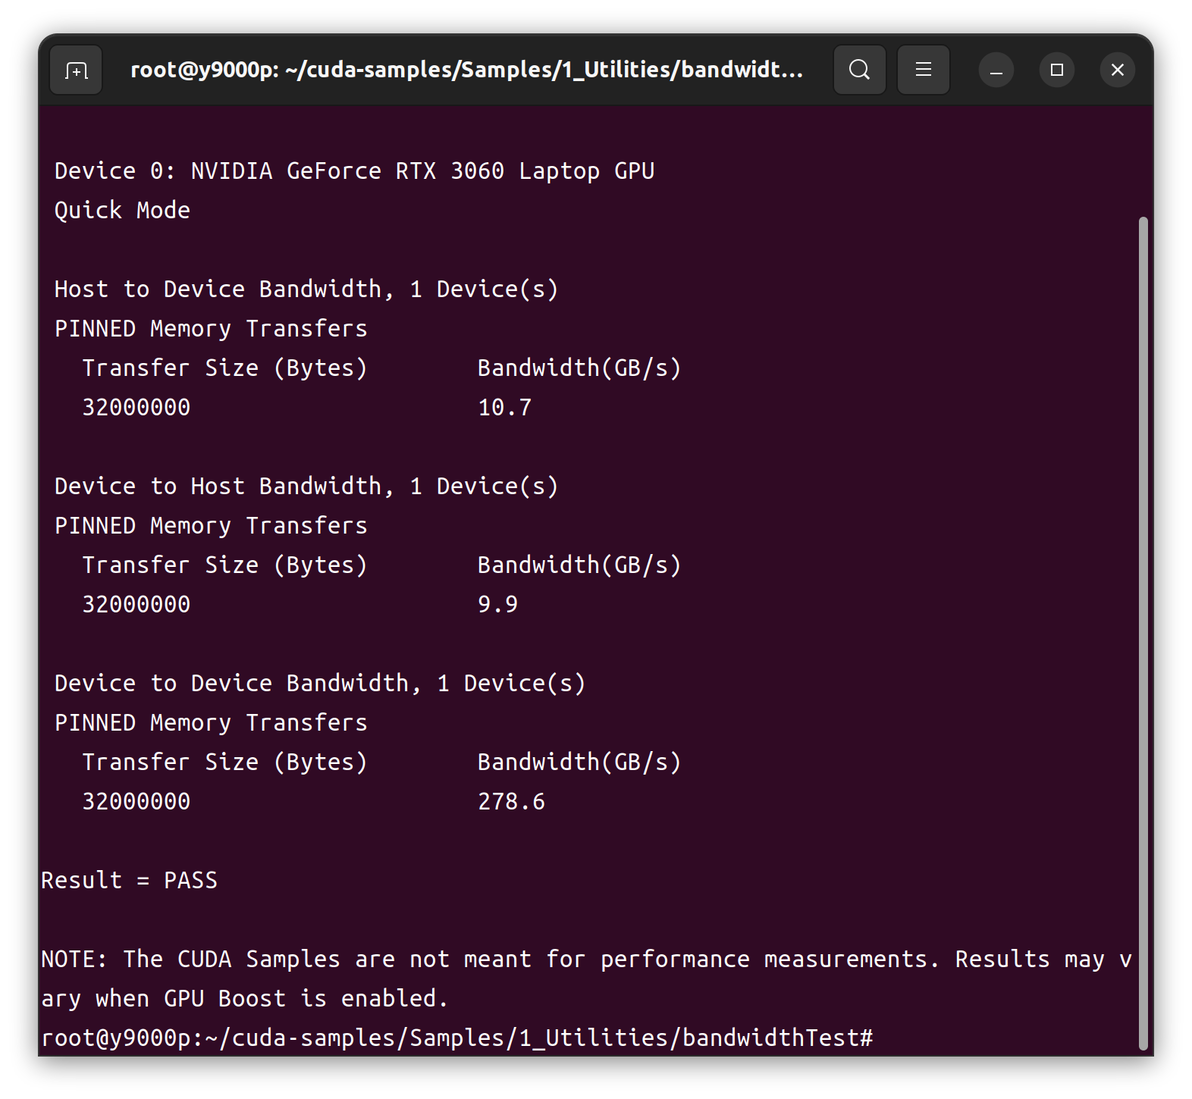This screenshot has height=1099, width=1192.
Task: Close the terminal window
Action: coord(1118,70)
